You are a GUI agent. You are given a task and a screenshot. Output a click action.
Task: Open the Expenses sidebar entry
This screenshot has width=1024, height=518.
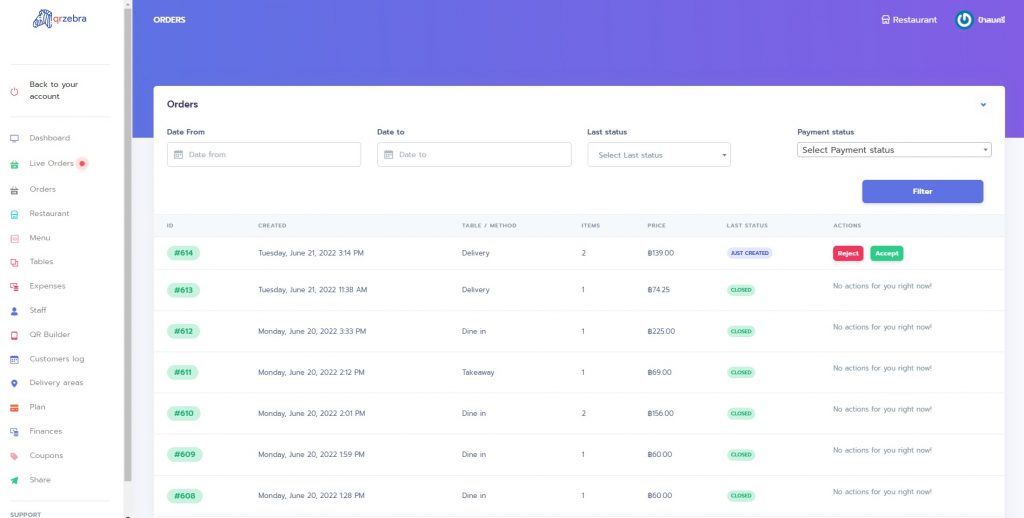(x=48, y=286)
